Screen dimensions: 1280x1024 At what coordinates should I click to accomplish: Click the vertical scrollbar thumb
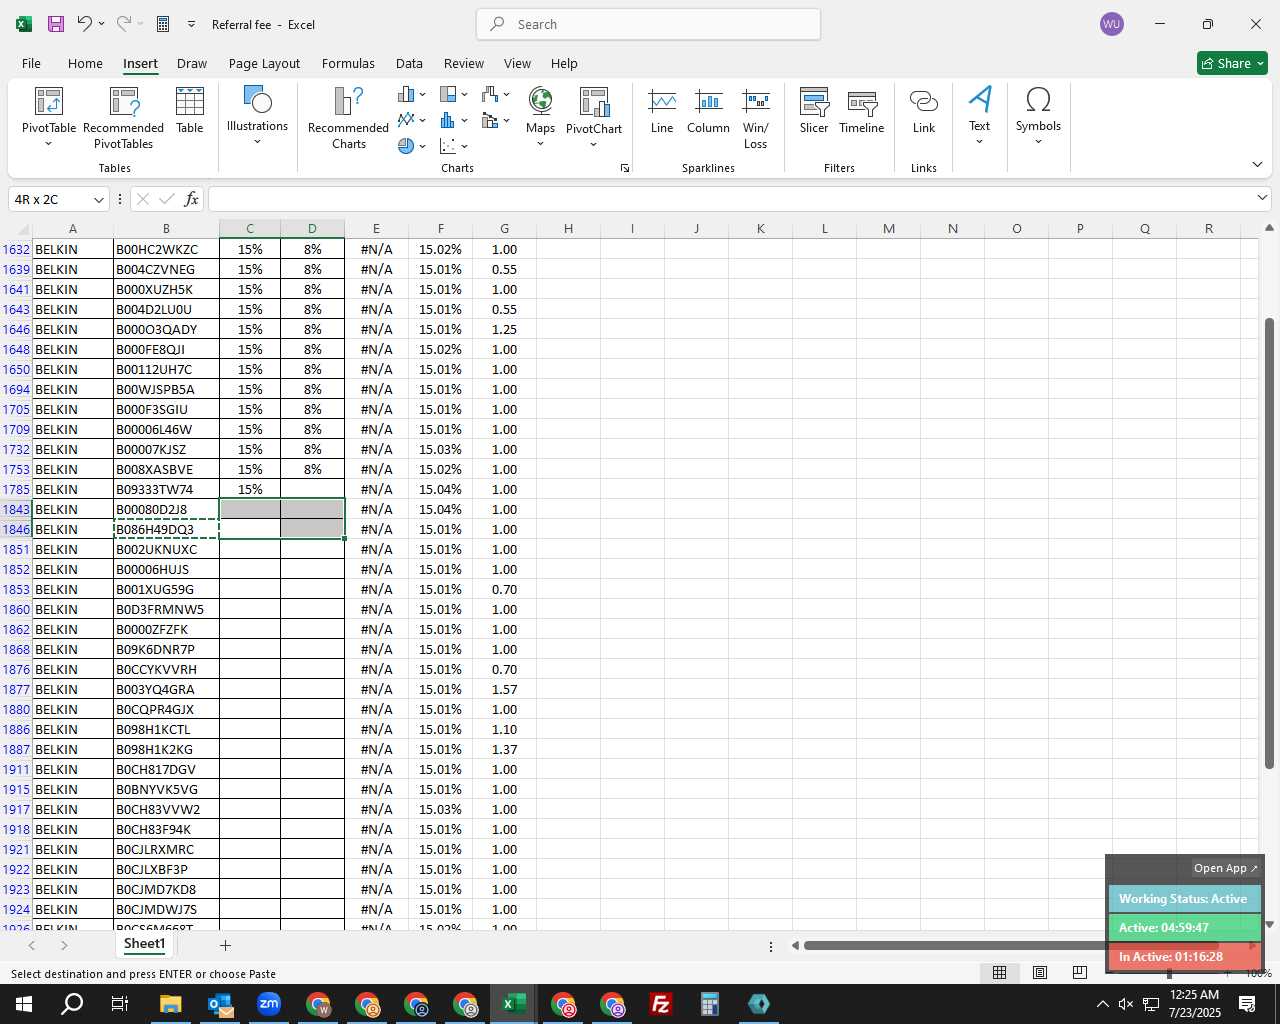[1269, 543]
